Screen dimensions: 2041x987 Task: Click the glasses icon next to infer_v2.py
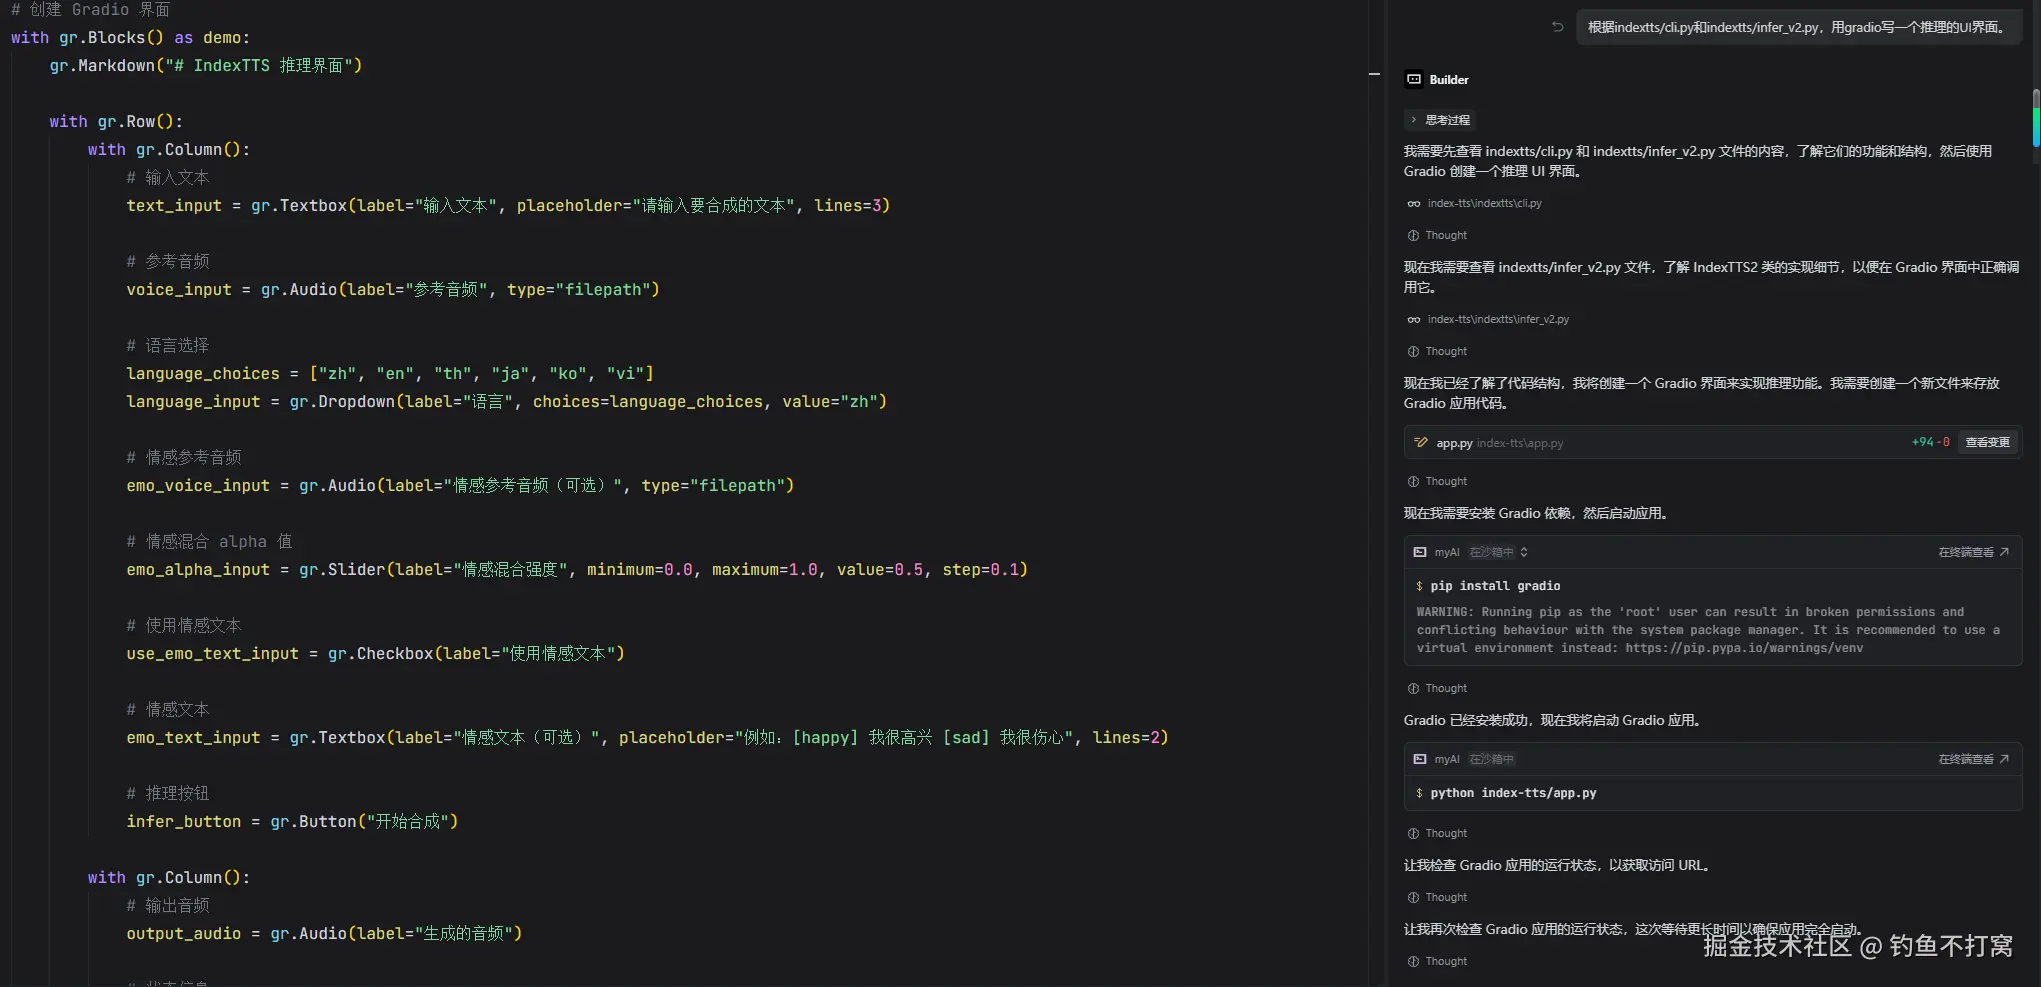pyautogui.click(x=1413, y=320)
